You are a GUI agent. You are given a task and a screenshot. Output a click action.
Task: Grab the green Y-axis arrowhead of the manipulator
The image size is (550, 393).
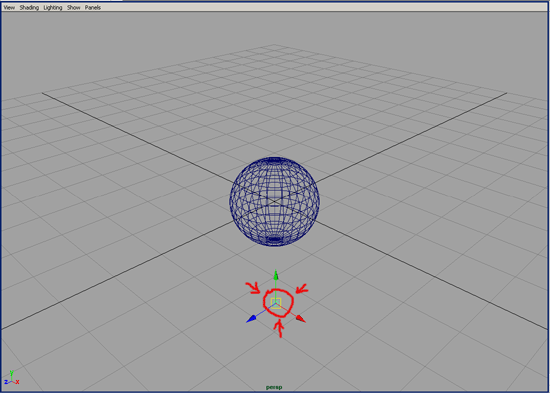point(276,275)
